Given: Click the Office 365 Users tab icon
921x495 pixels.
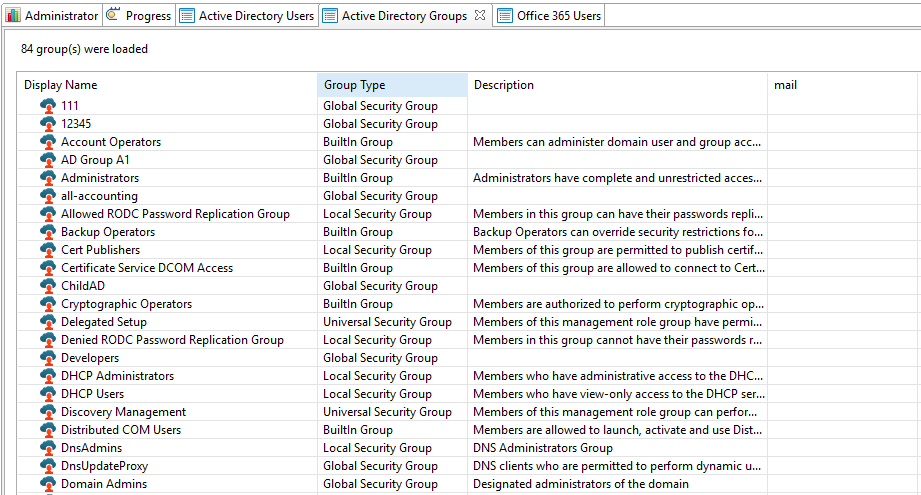Looking at the screenshot, I should pos(504,16).
